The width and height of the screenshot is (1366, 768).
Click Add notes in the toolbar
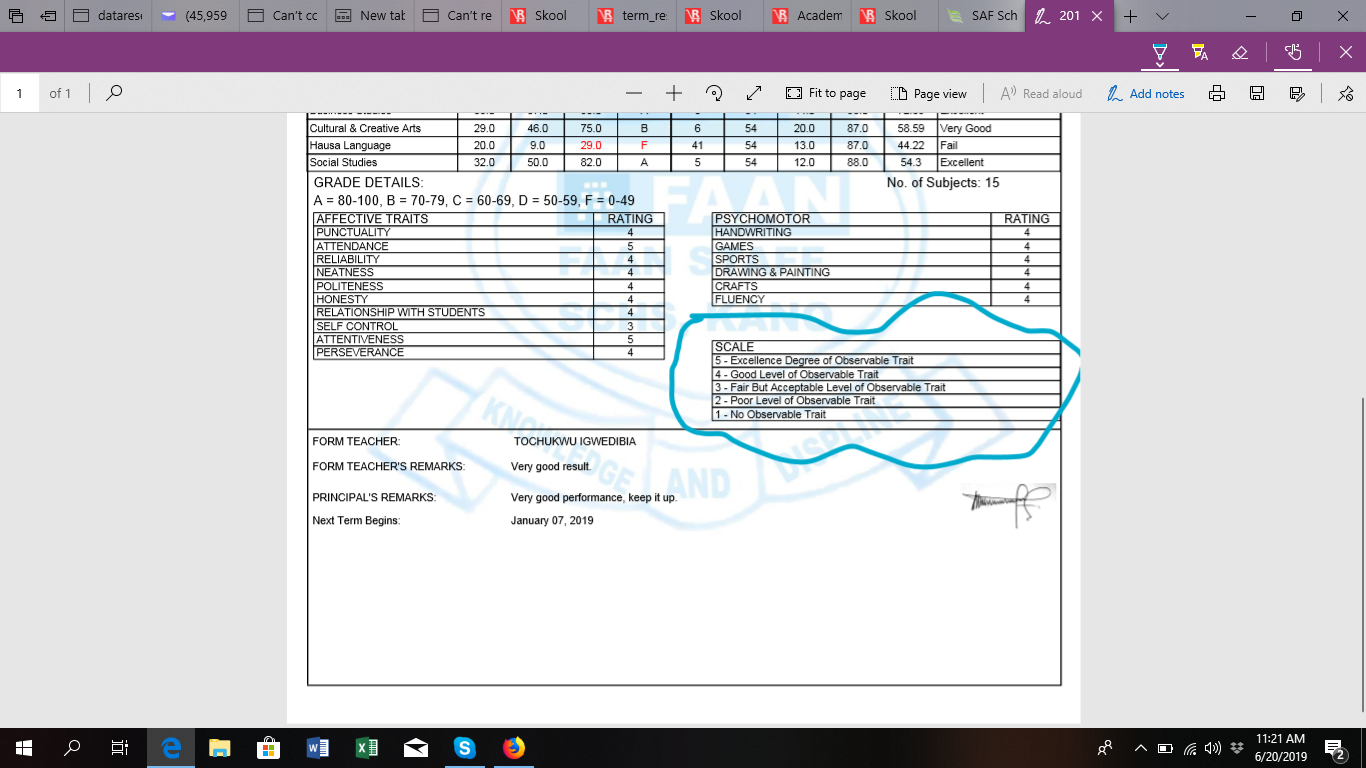(1146, 93)
